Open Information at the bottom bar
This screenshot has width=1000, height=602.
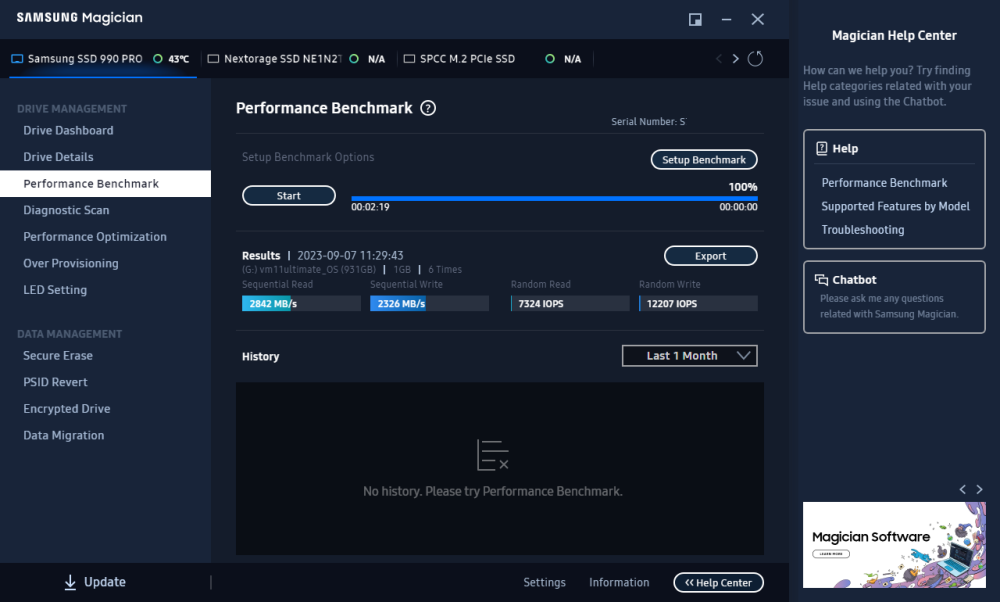[x=619, y=582]
